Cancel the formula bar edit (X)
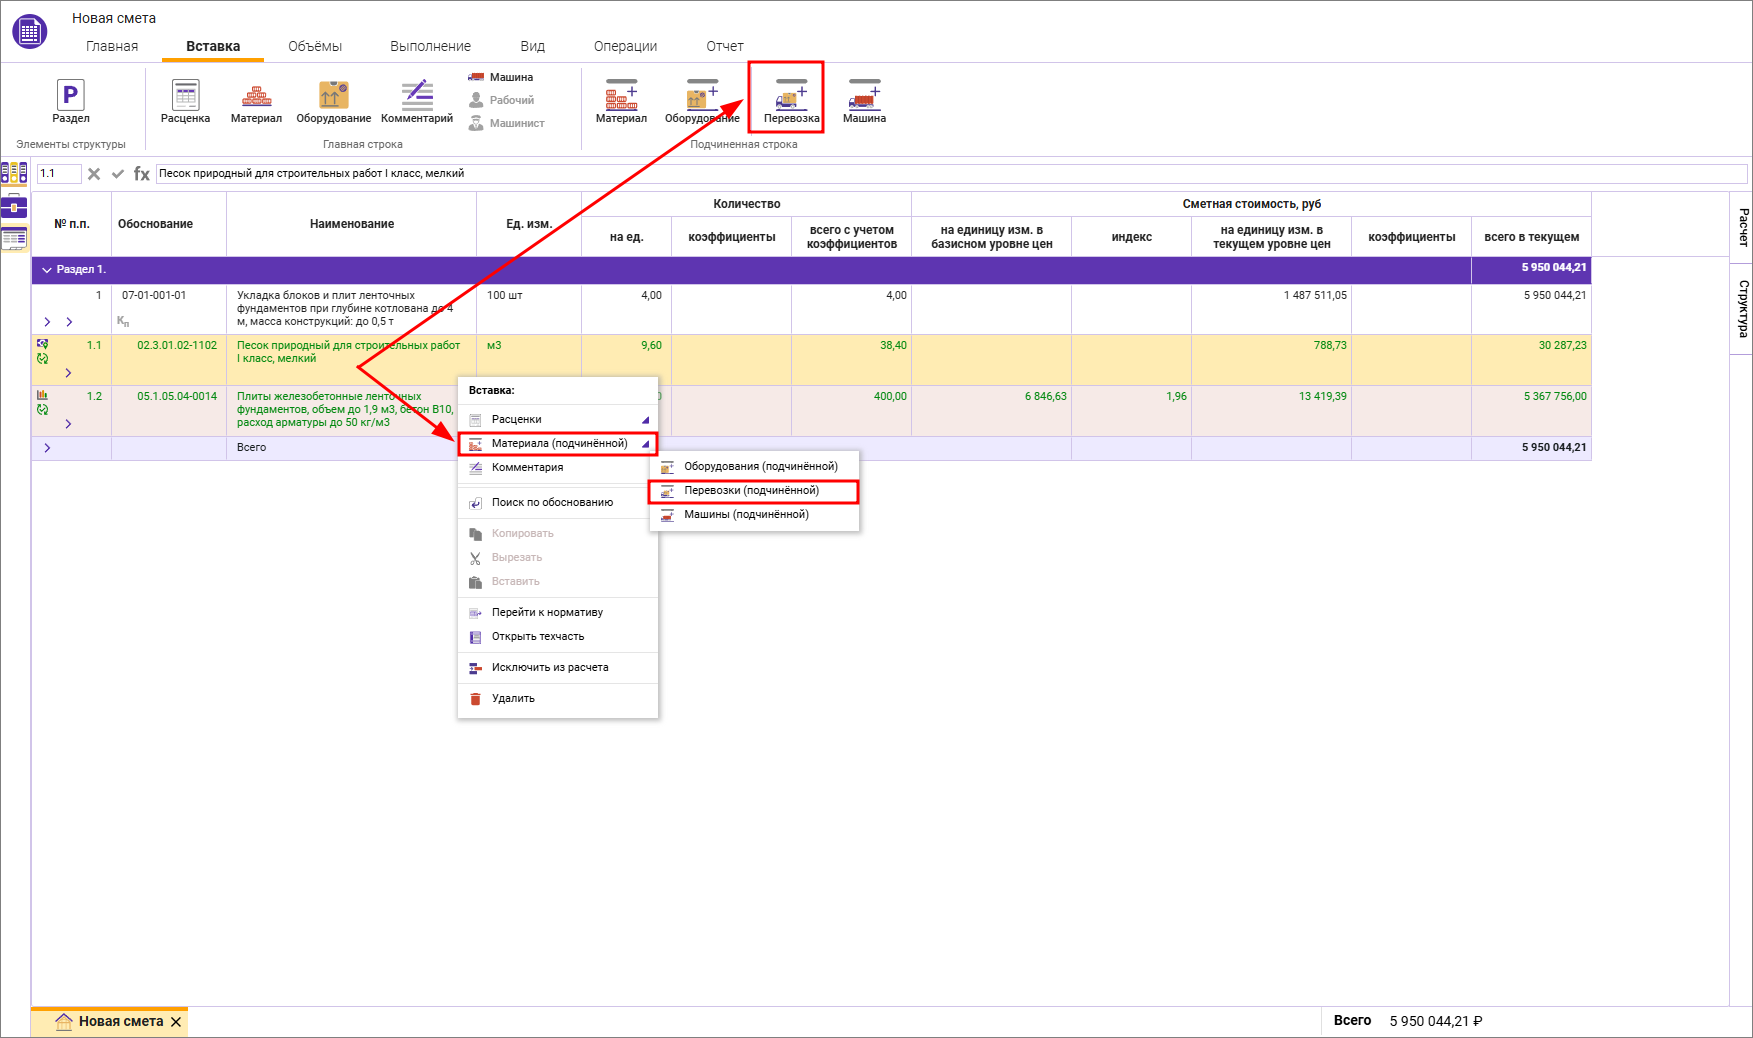1753x1038 pixels. [x=94, y=174]
